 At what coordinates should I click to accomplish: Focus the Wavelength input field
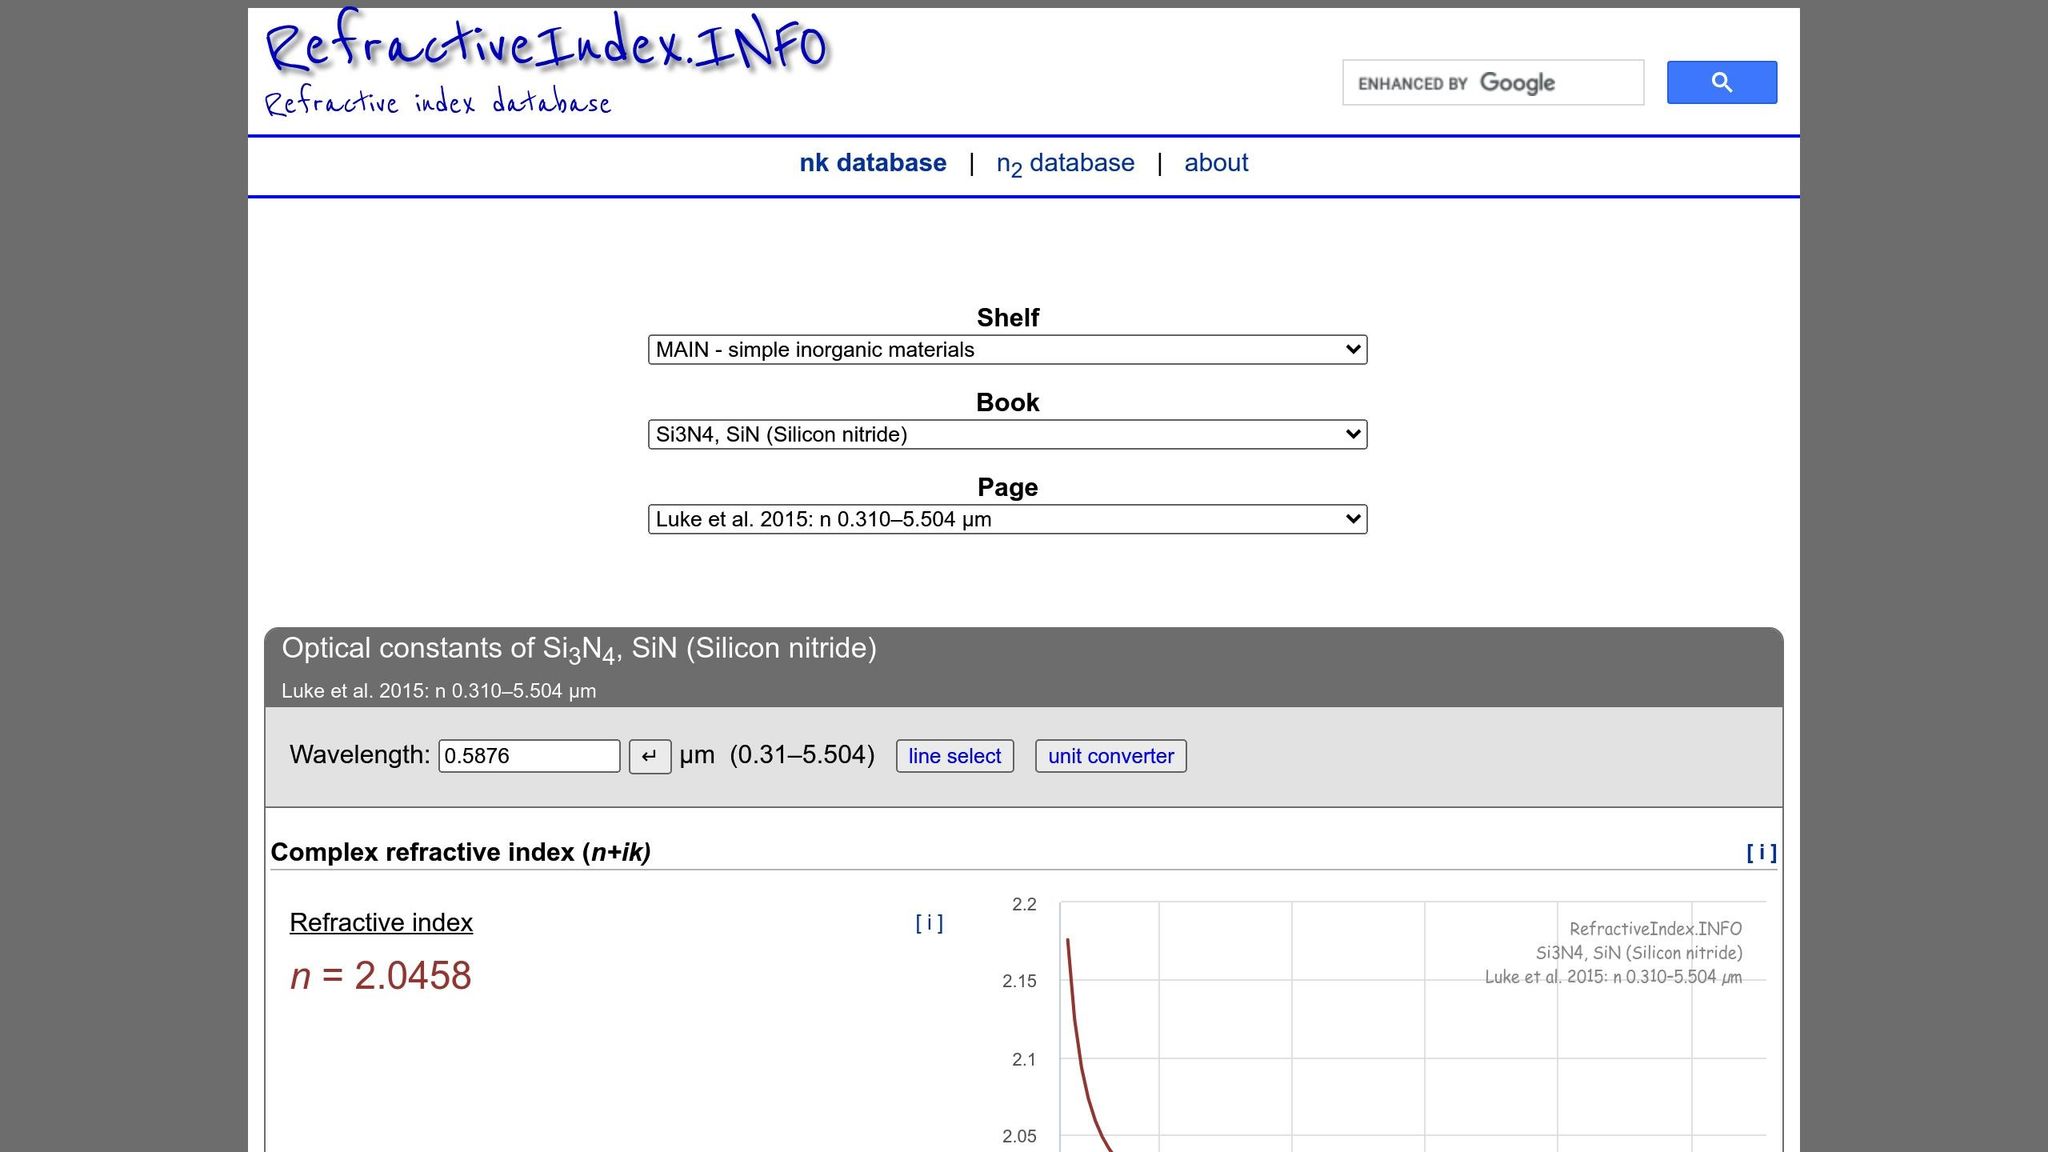pos(529,756)
